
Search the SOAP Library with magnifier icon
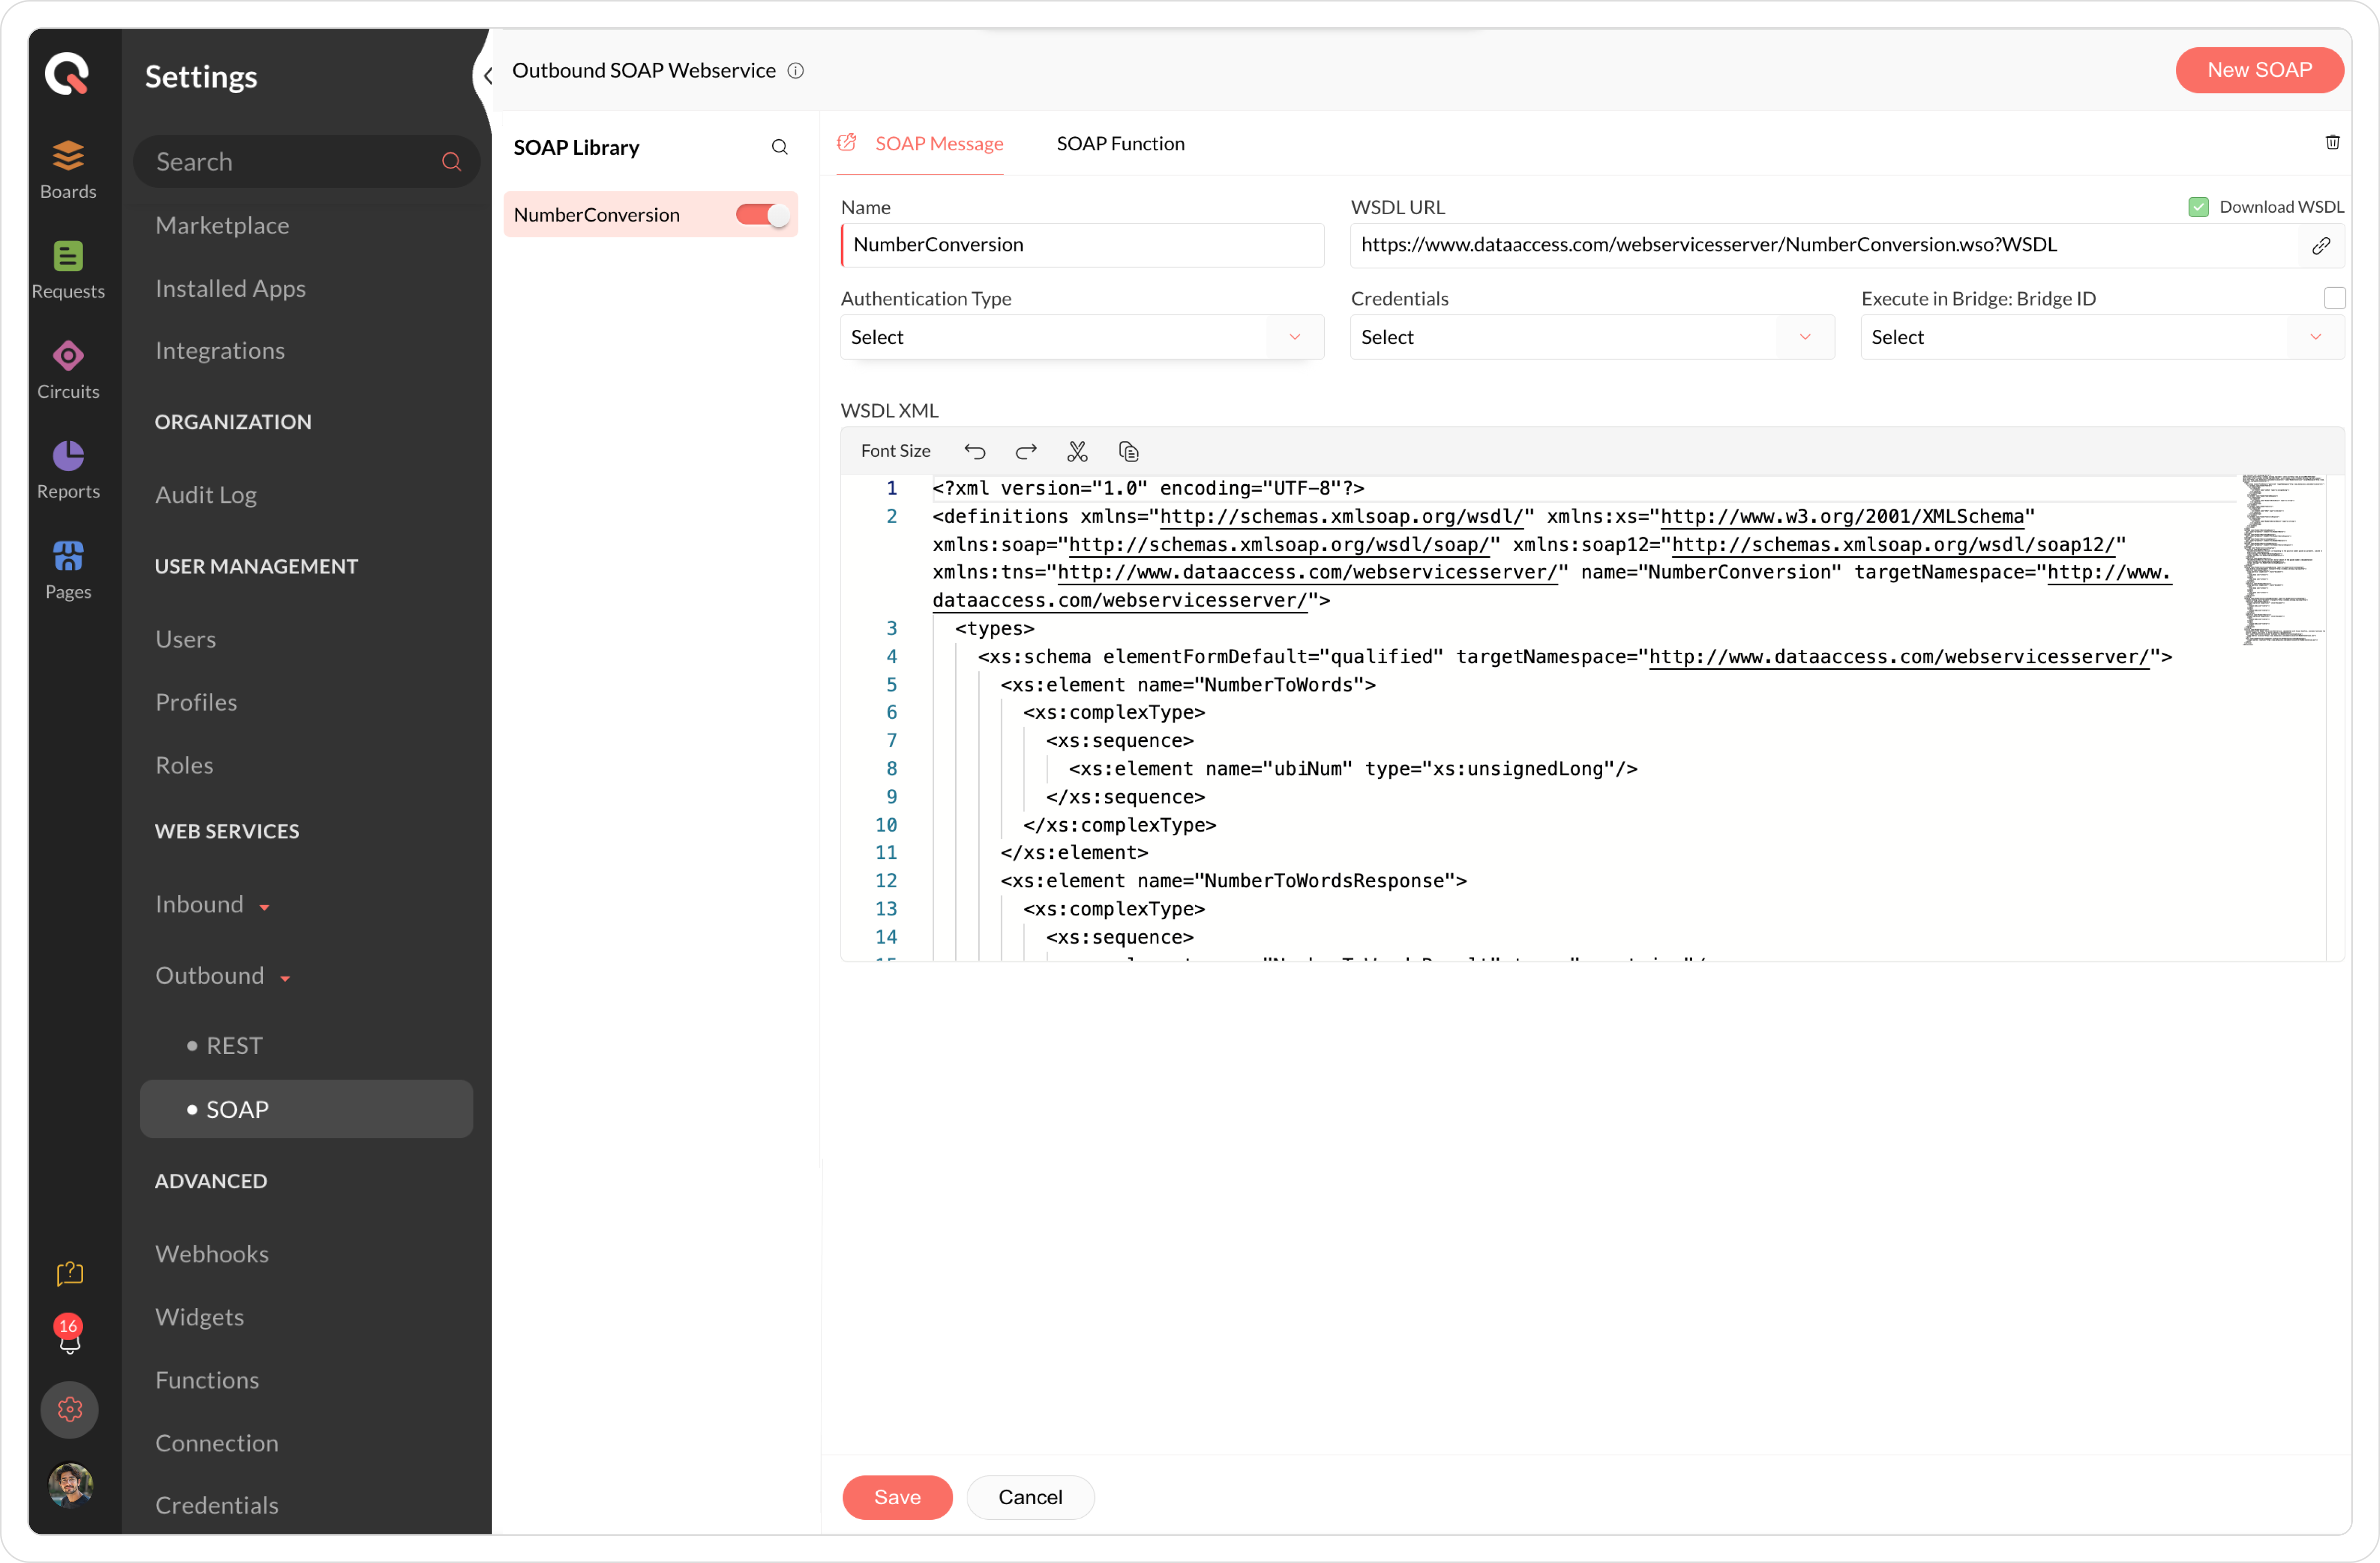click(x=779, y=147)
